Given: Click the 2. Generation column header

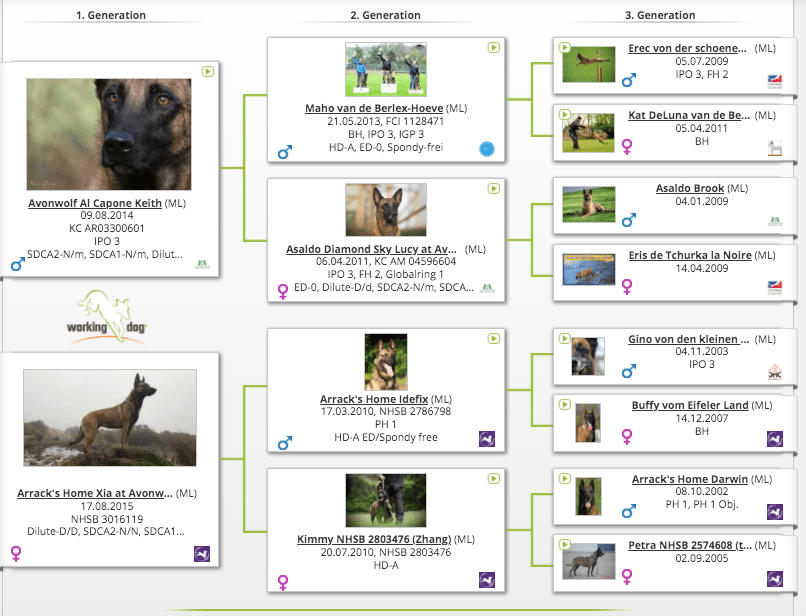Looking at the screenshot, I should tap(385, 15).
